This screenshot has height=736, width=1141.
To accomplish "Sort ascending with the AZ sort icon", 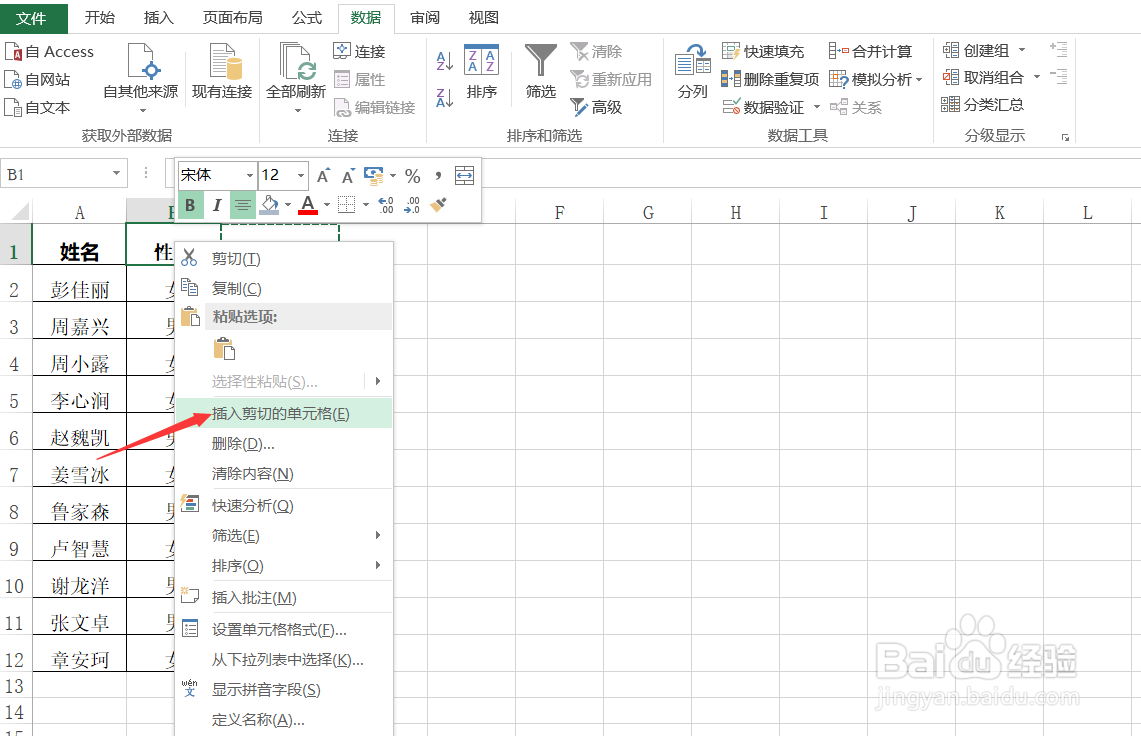I will [x=443, y=62].
